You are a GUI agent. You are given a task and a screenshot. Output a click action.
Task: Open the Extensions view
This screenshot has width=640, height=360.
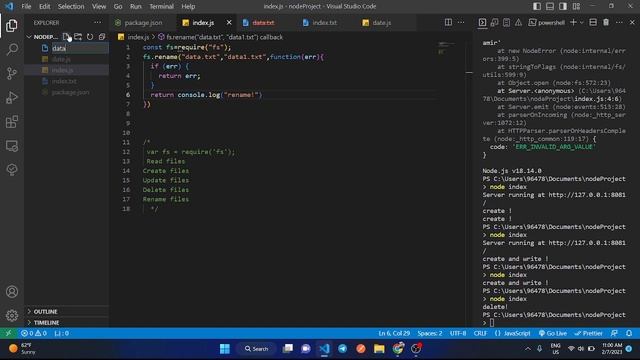(x=12, y=122)
